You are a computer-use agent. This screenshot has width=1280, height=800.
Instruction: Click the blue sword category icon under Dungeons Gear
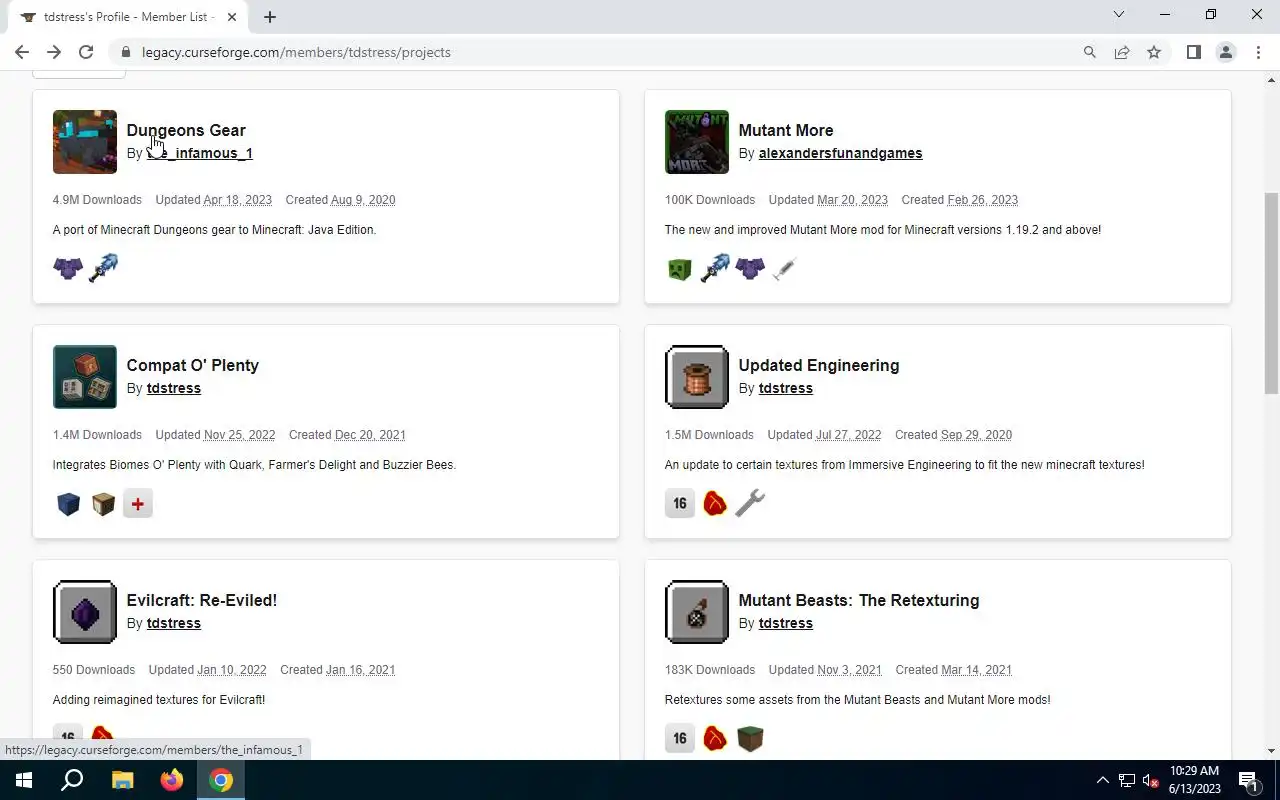(103, 268)
